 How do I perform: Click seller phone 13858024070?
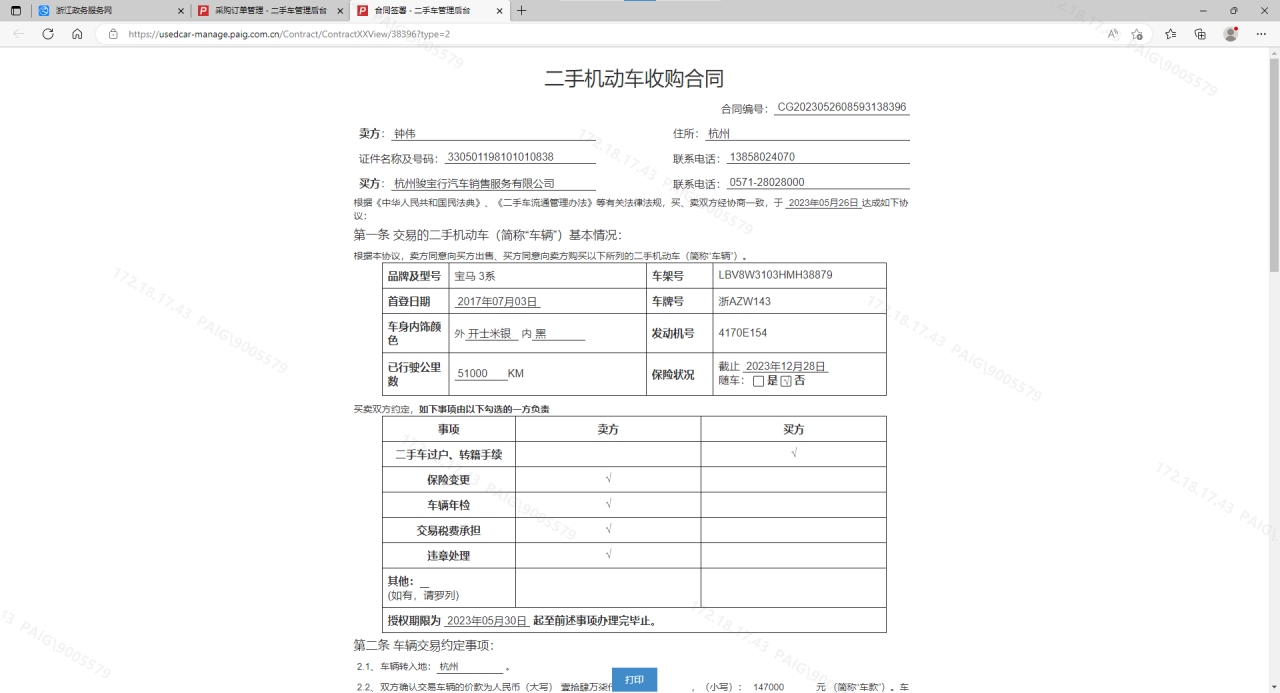tap(762, 157)
